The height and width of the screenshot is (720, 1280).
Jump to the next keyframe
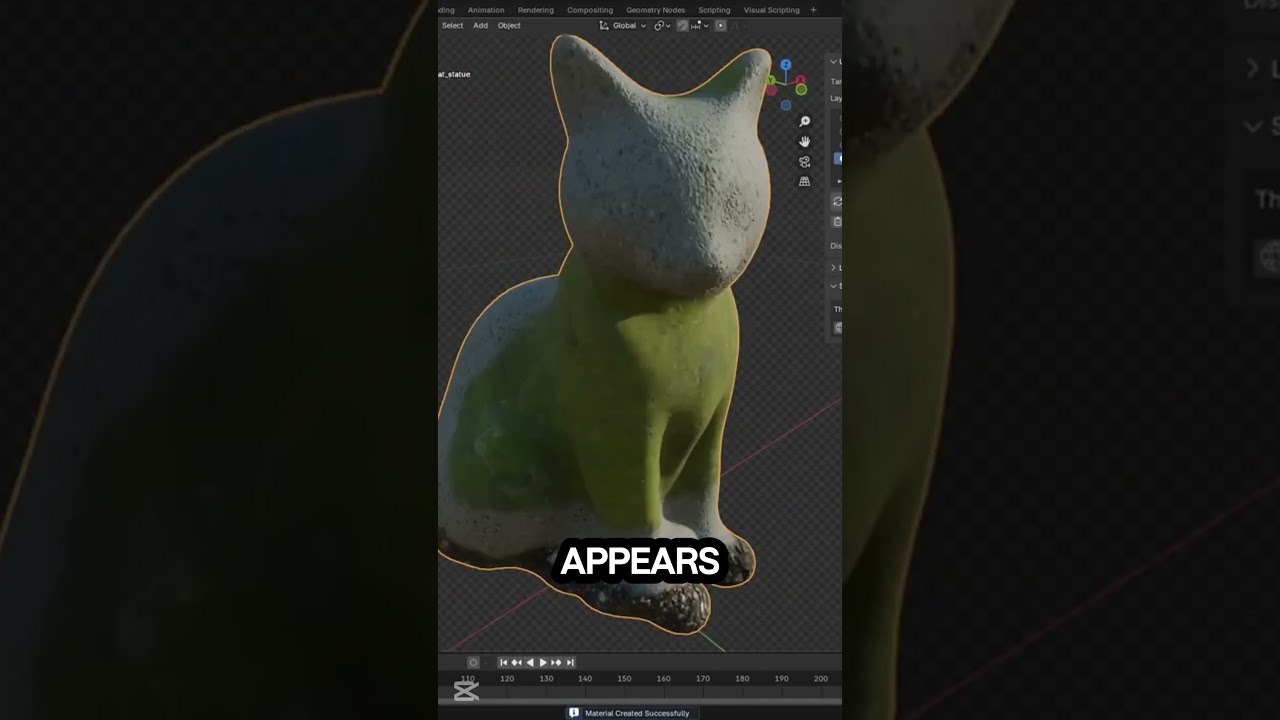tap(556, 662)
